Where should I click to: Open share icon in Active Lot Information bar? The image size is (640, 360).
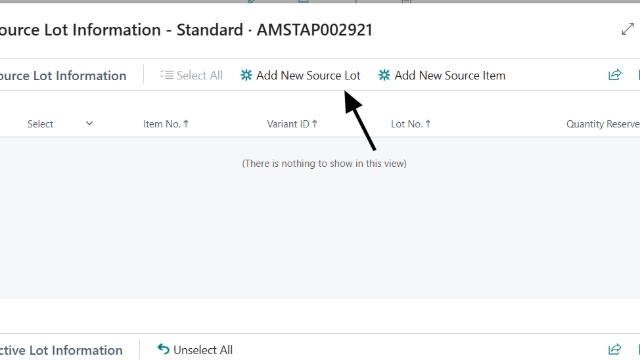[x=615, y=349]
